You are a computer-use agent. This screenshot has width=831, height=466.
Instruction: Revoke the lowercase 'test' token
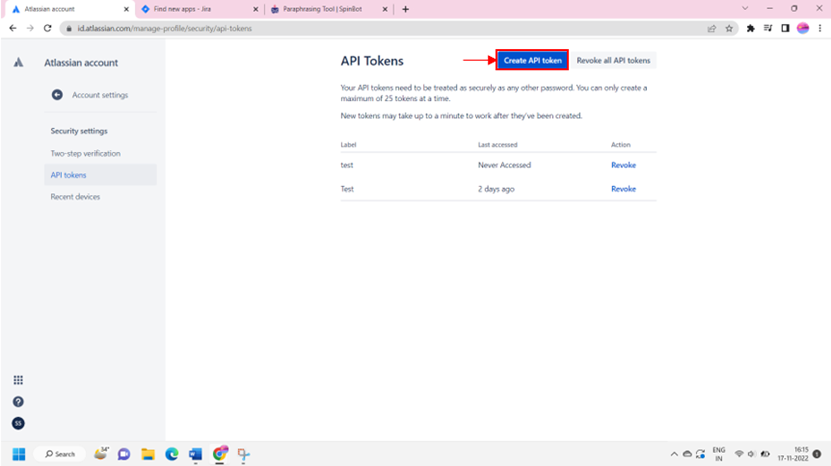(623, 165)
